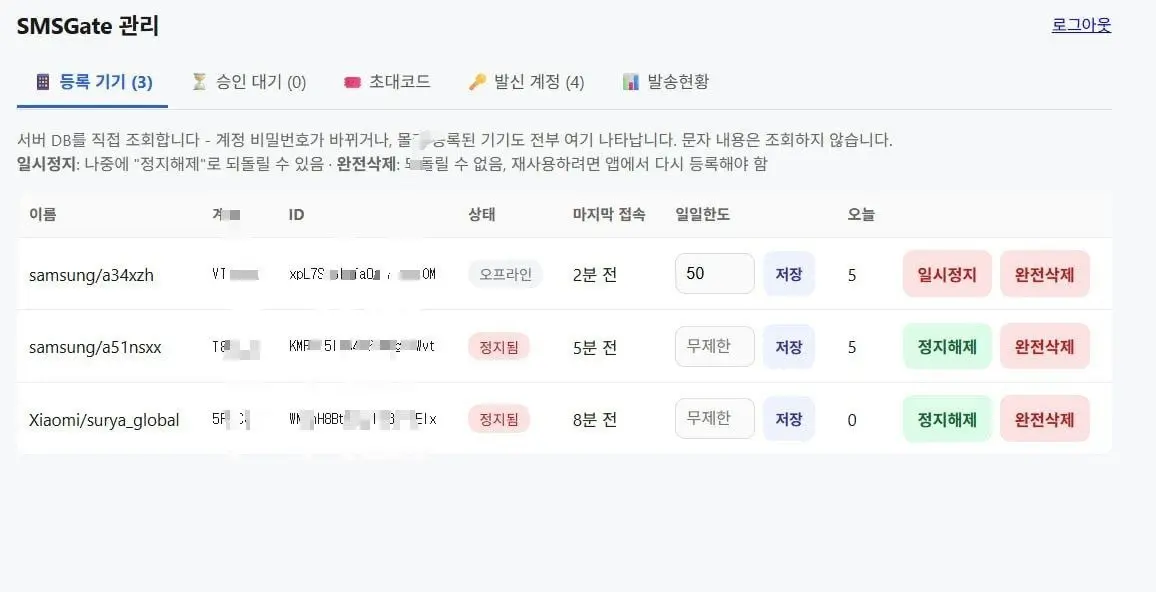
Task: Click the 오프라인 status badge
Action: click(x=506, y=274)
